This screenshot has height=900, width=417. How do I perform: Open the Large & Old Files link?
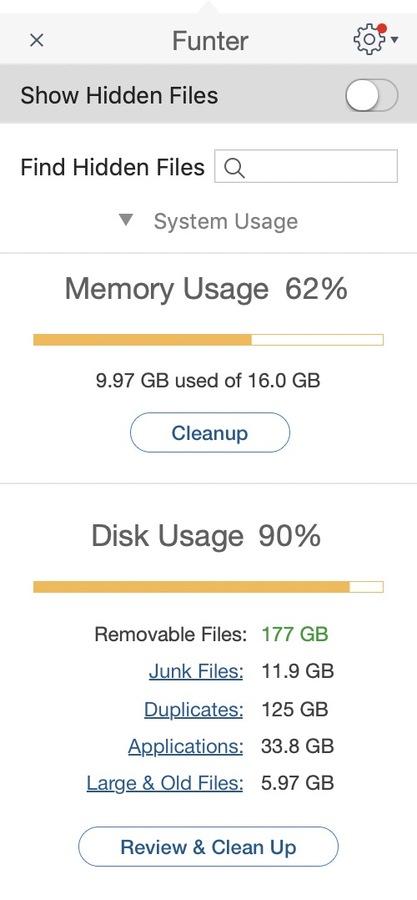coord(165,783)
